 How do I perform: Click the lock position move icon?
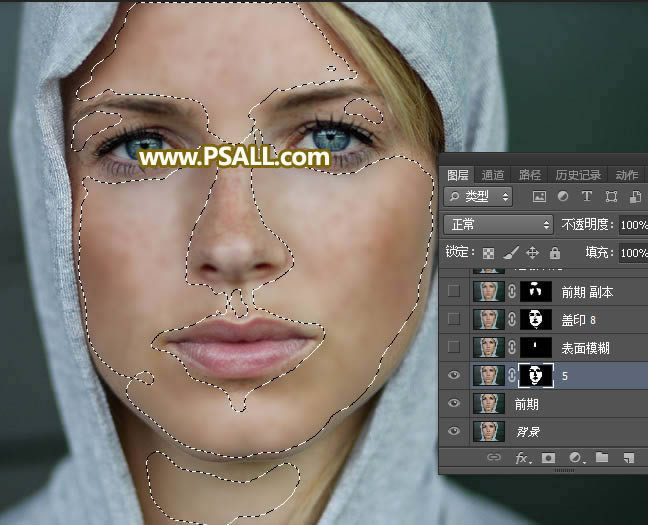(532, 253)
